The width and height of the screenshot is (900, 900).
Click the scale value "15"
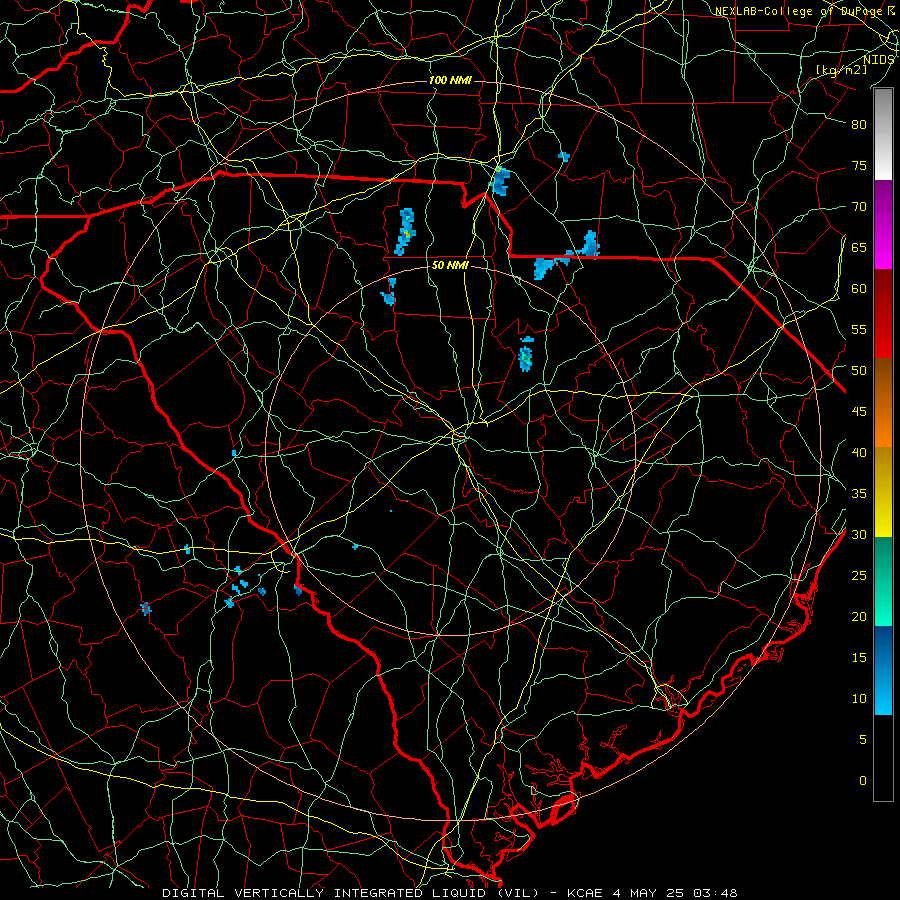point(859,658)
